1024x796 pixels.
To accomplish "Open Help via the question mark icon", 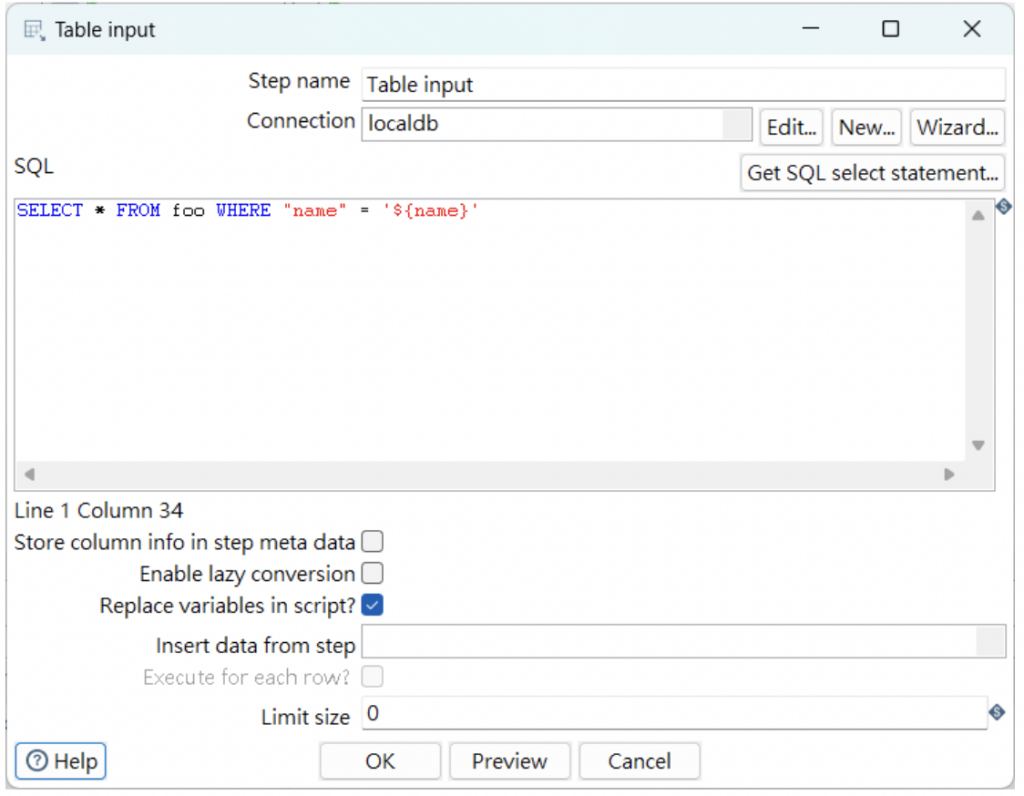I will (x=35, y=761).
